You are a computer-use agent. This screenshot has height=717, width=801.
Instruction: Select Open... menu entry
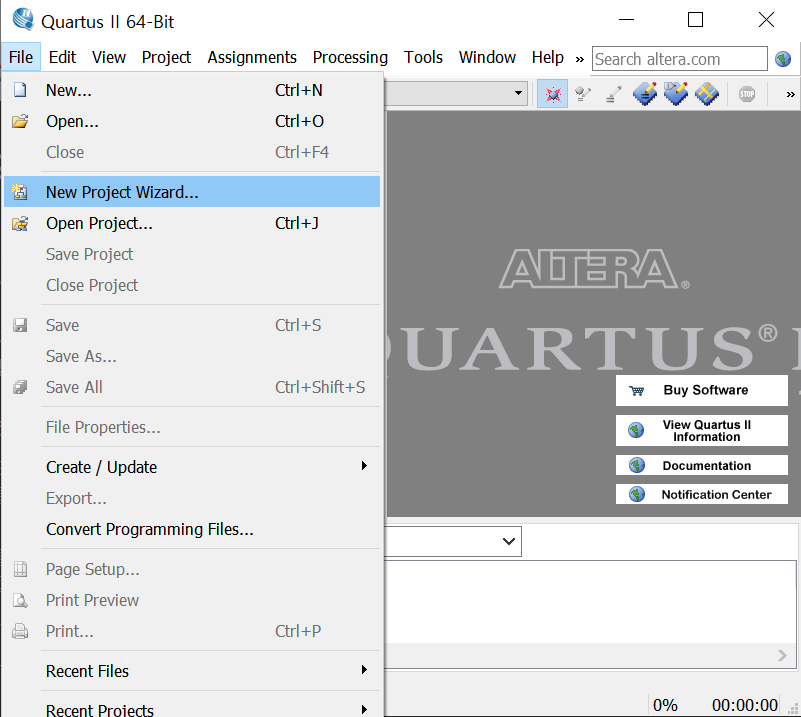tap(192, 121)
